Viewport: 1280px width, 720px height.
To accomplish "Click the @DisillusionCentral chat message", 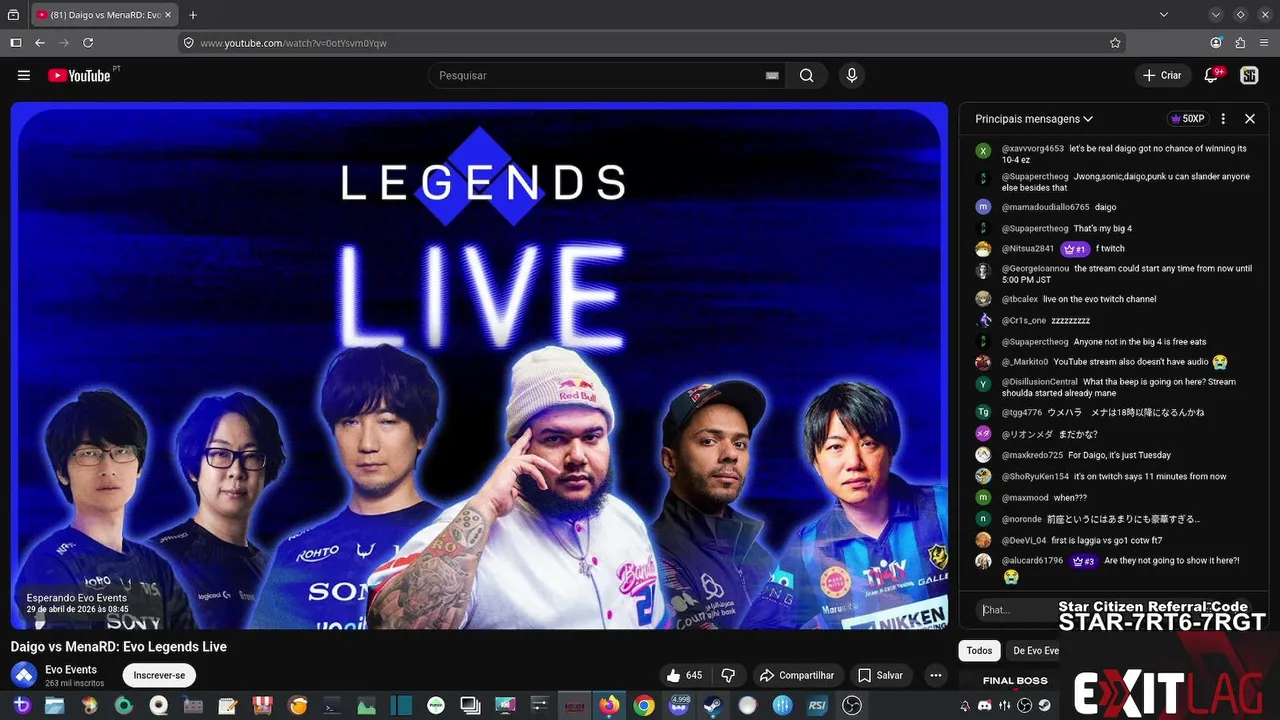I will [1114, 388].
